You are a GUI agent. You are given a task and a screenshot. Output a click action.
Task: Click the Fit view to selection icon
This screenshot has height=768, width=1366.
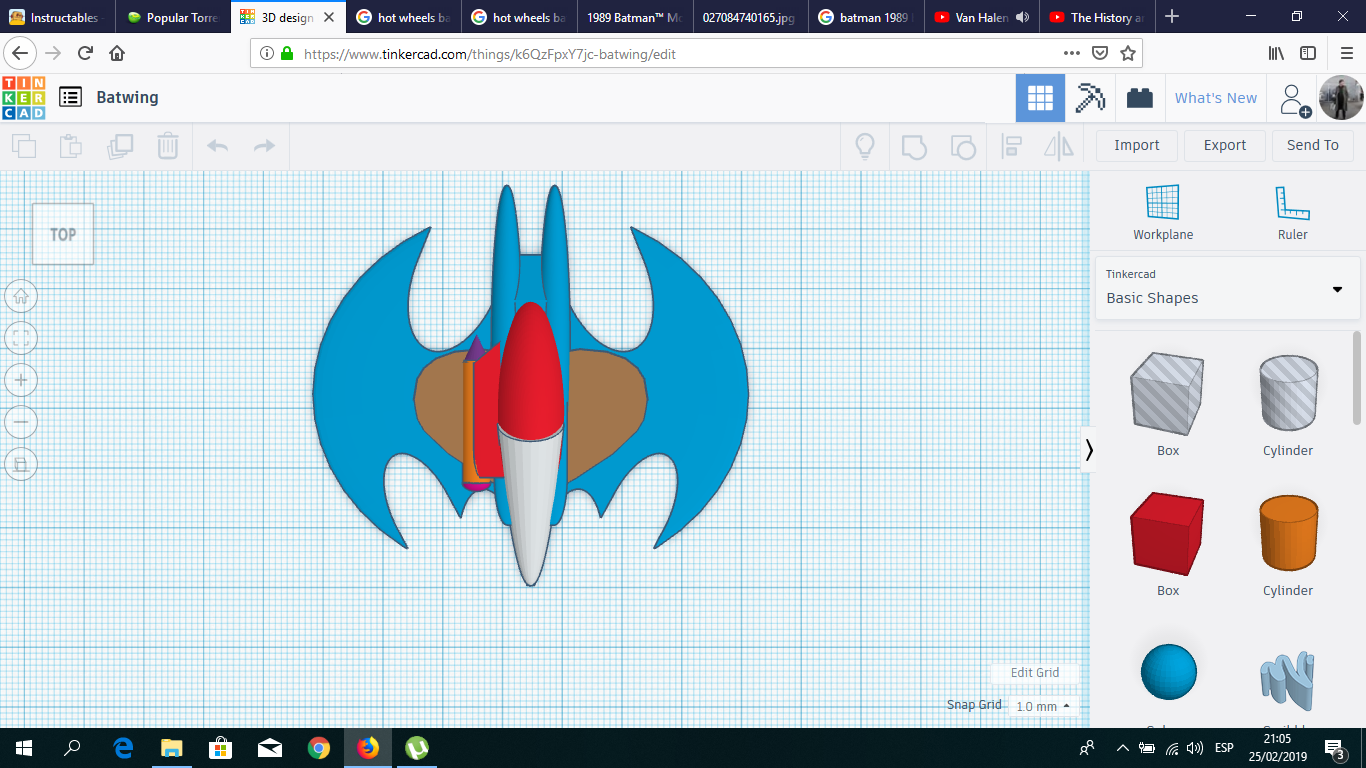click(x=21, y=338)
